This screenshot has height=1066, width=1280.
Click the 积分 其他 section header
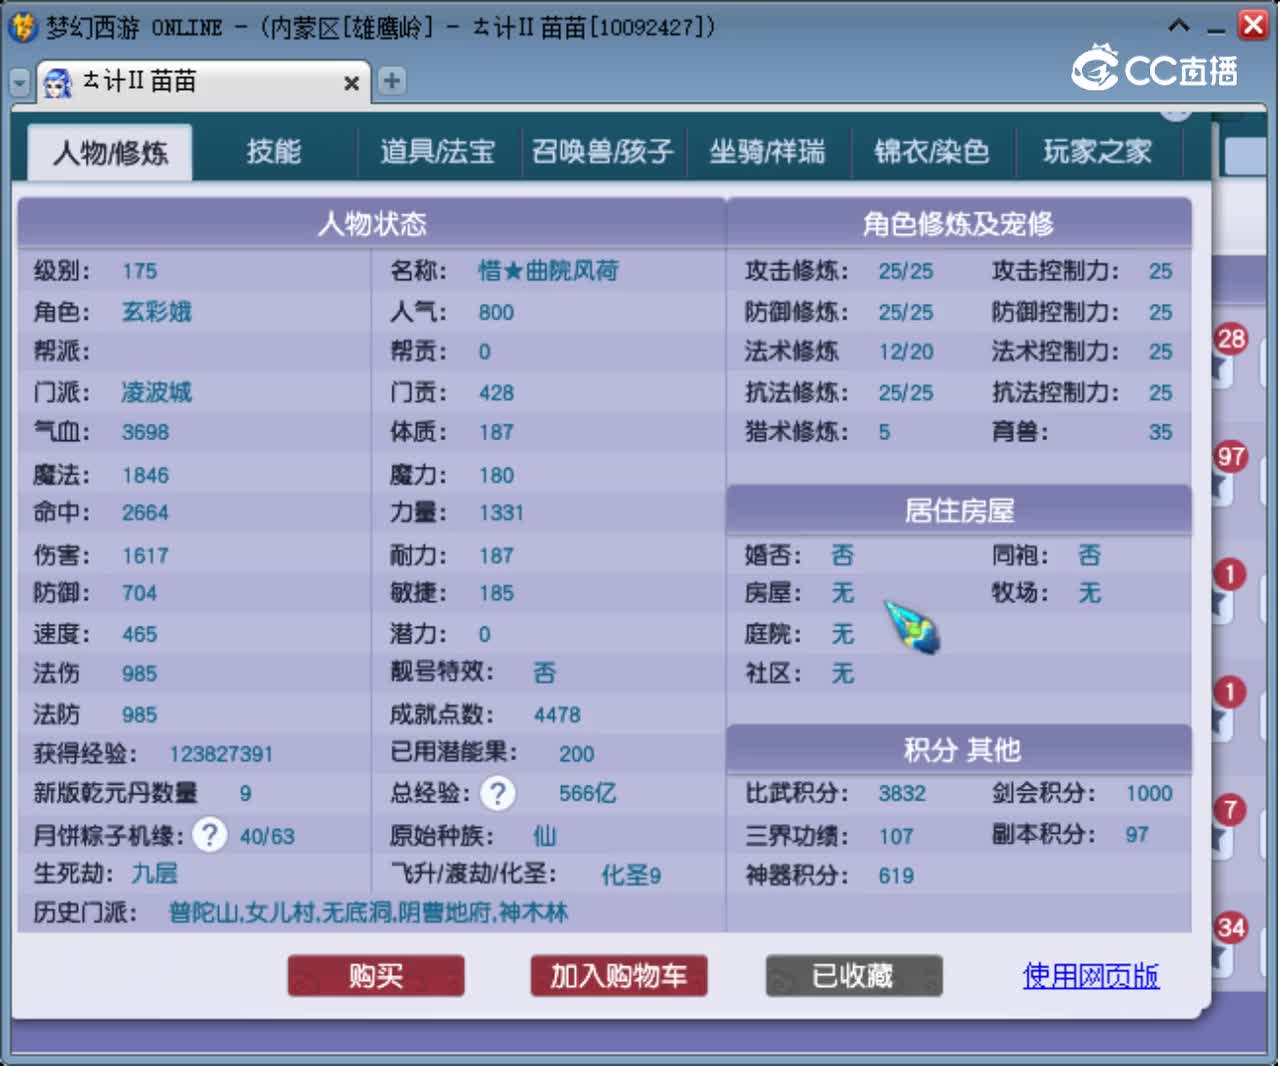tap(958, 750)
